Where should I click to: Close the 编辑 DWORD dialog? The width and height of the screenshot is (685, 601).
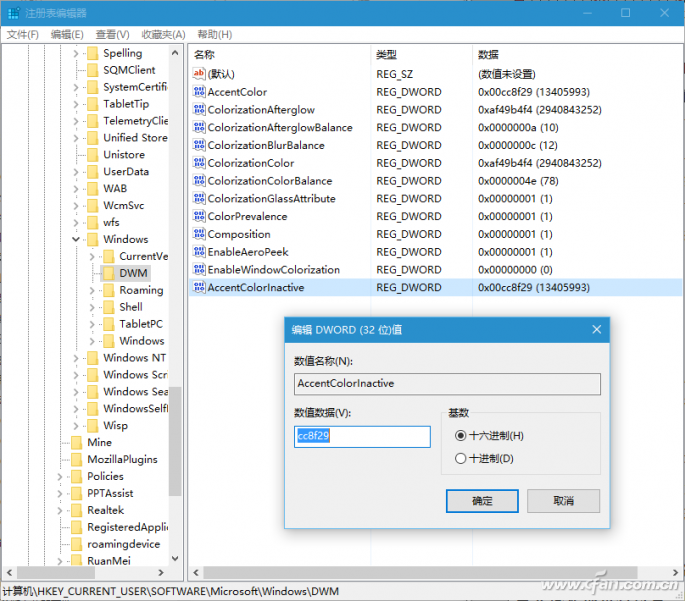(596, 329)
